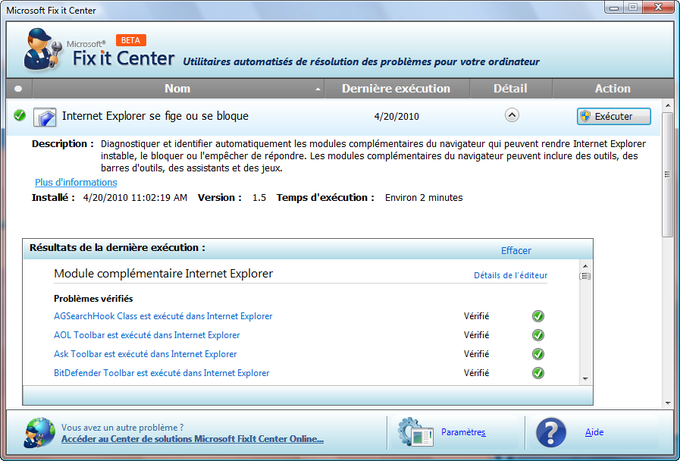The width and height of the screenshot is (680, 461).
Task: Click the Détail column header
Action: 510,88
